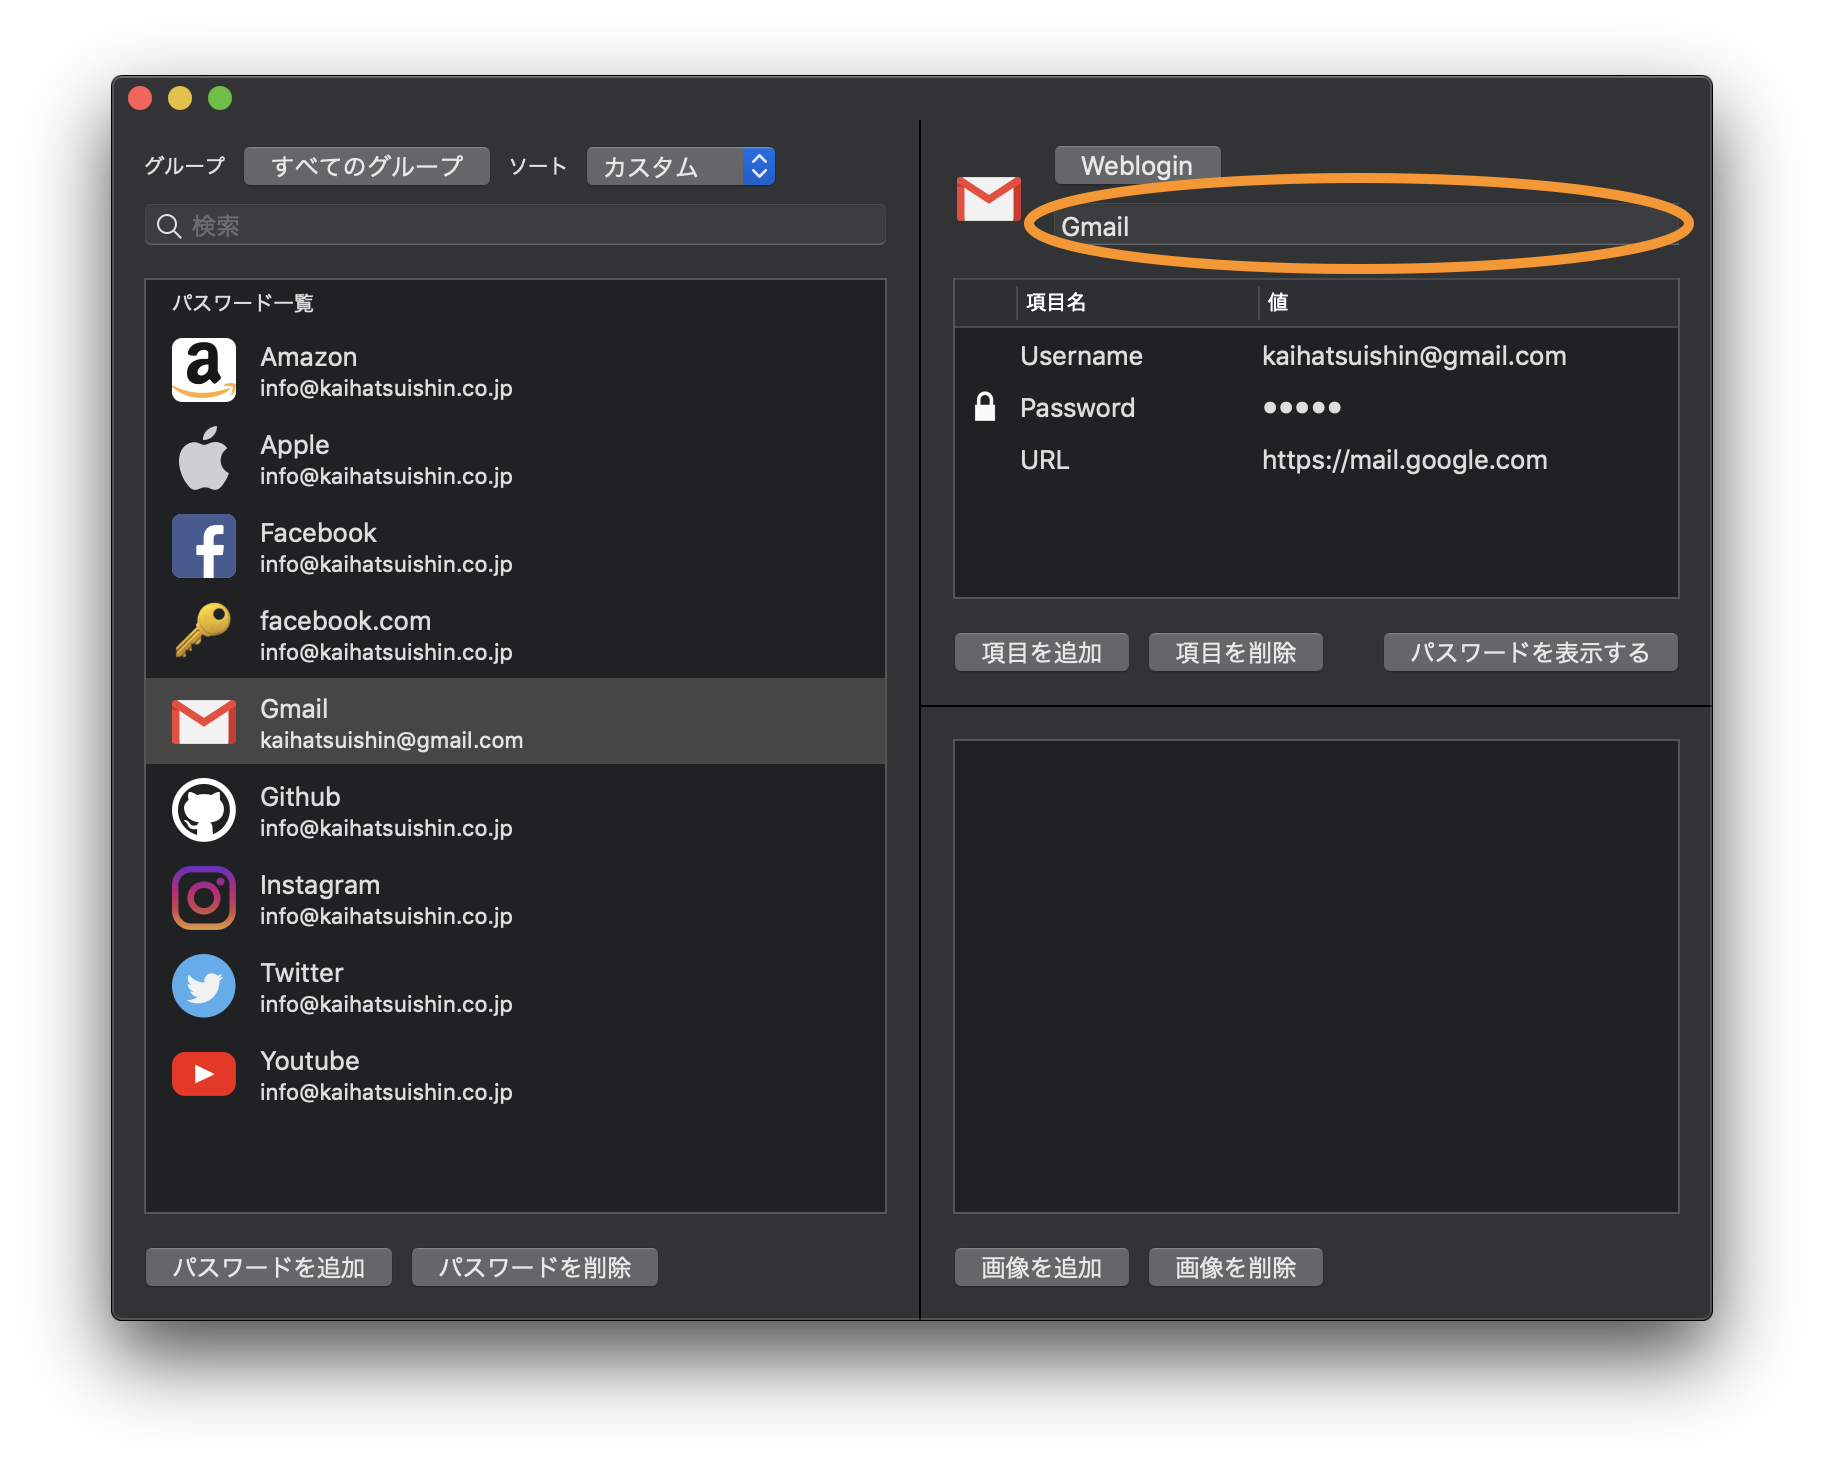
Task: Click the yellow minimize window button
Action: [180, 98]
